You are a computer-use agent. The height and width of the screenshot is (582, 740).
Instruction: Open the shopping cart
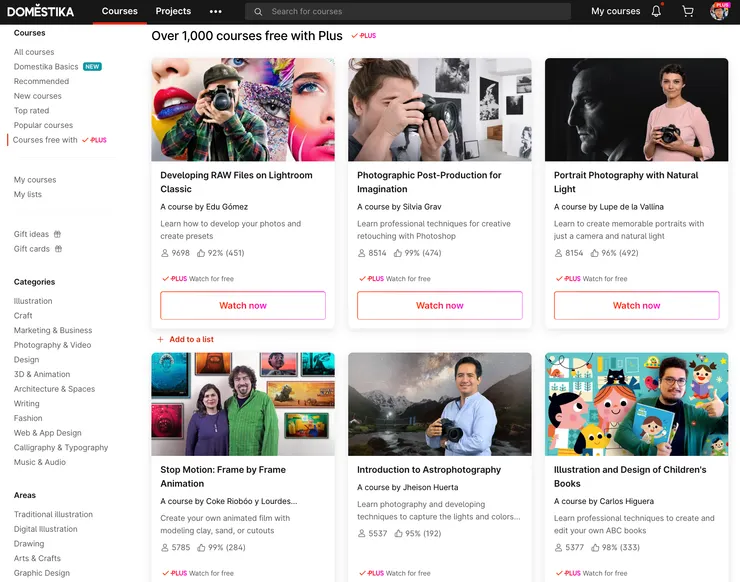tap(688, 11)
